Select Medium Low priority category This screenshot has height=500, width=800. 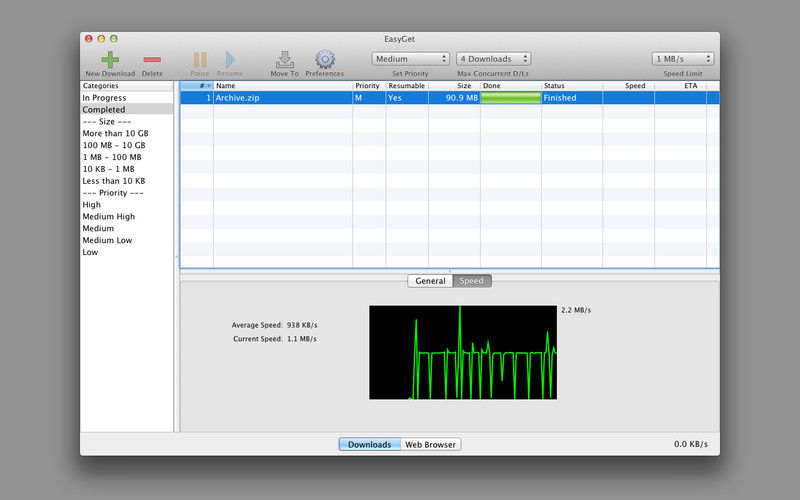(x=127, y=240)
